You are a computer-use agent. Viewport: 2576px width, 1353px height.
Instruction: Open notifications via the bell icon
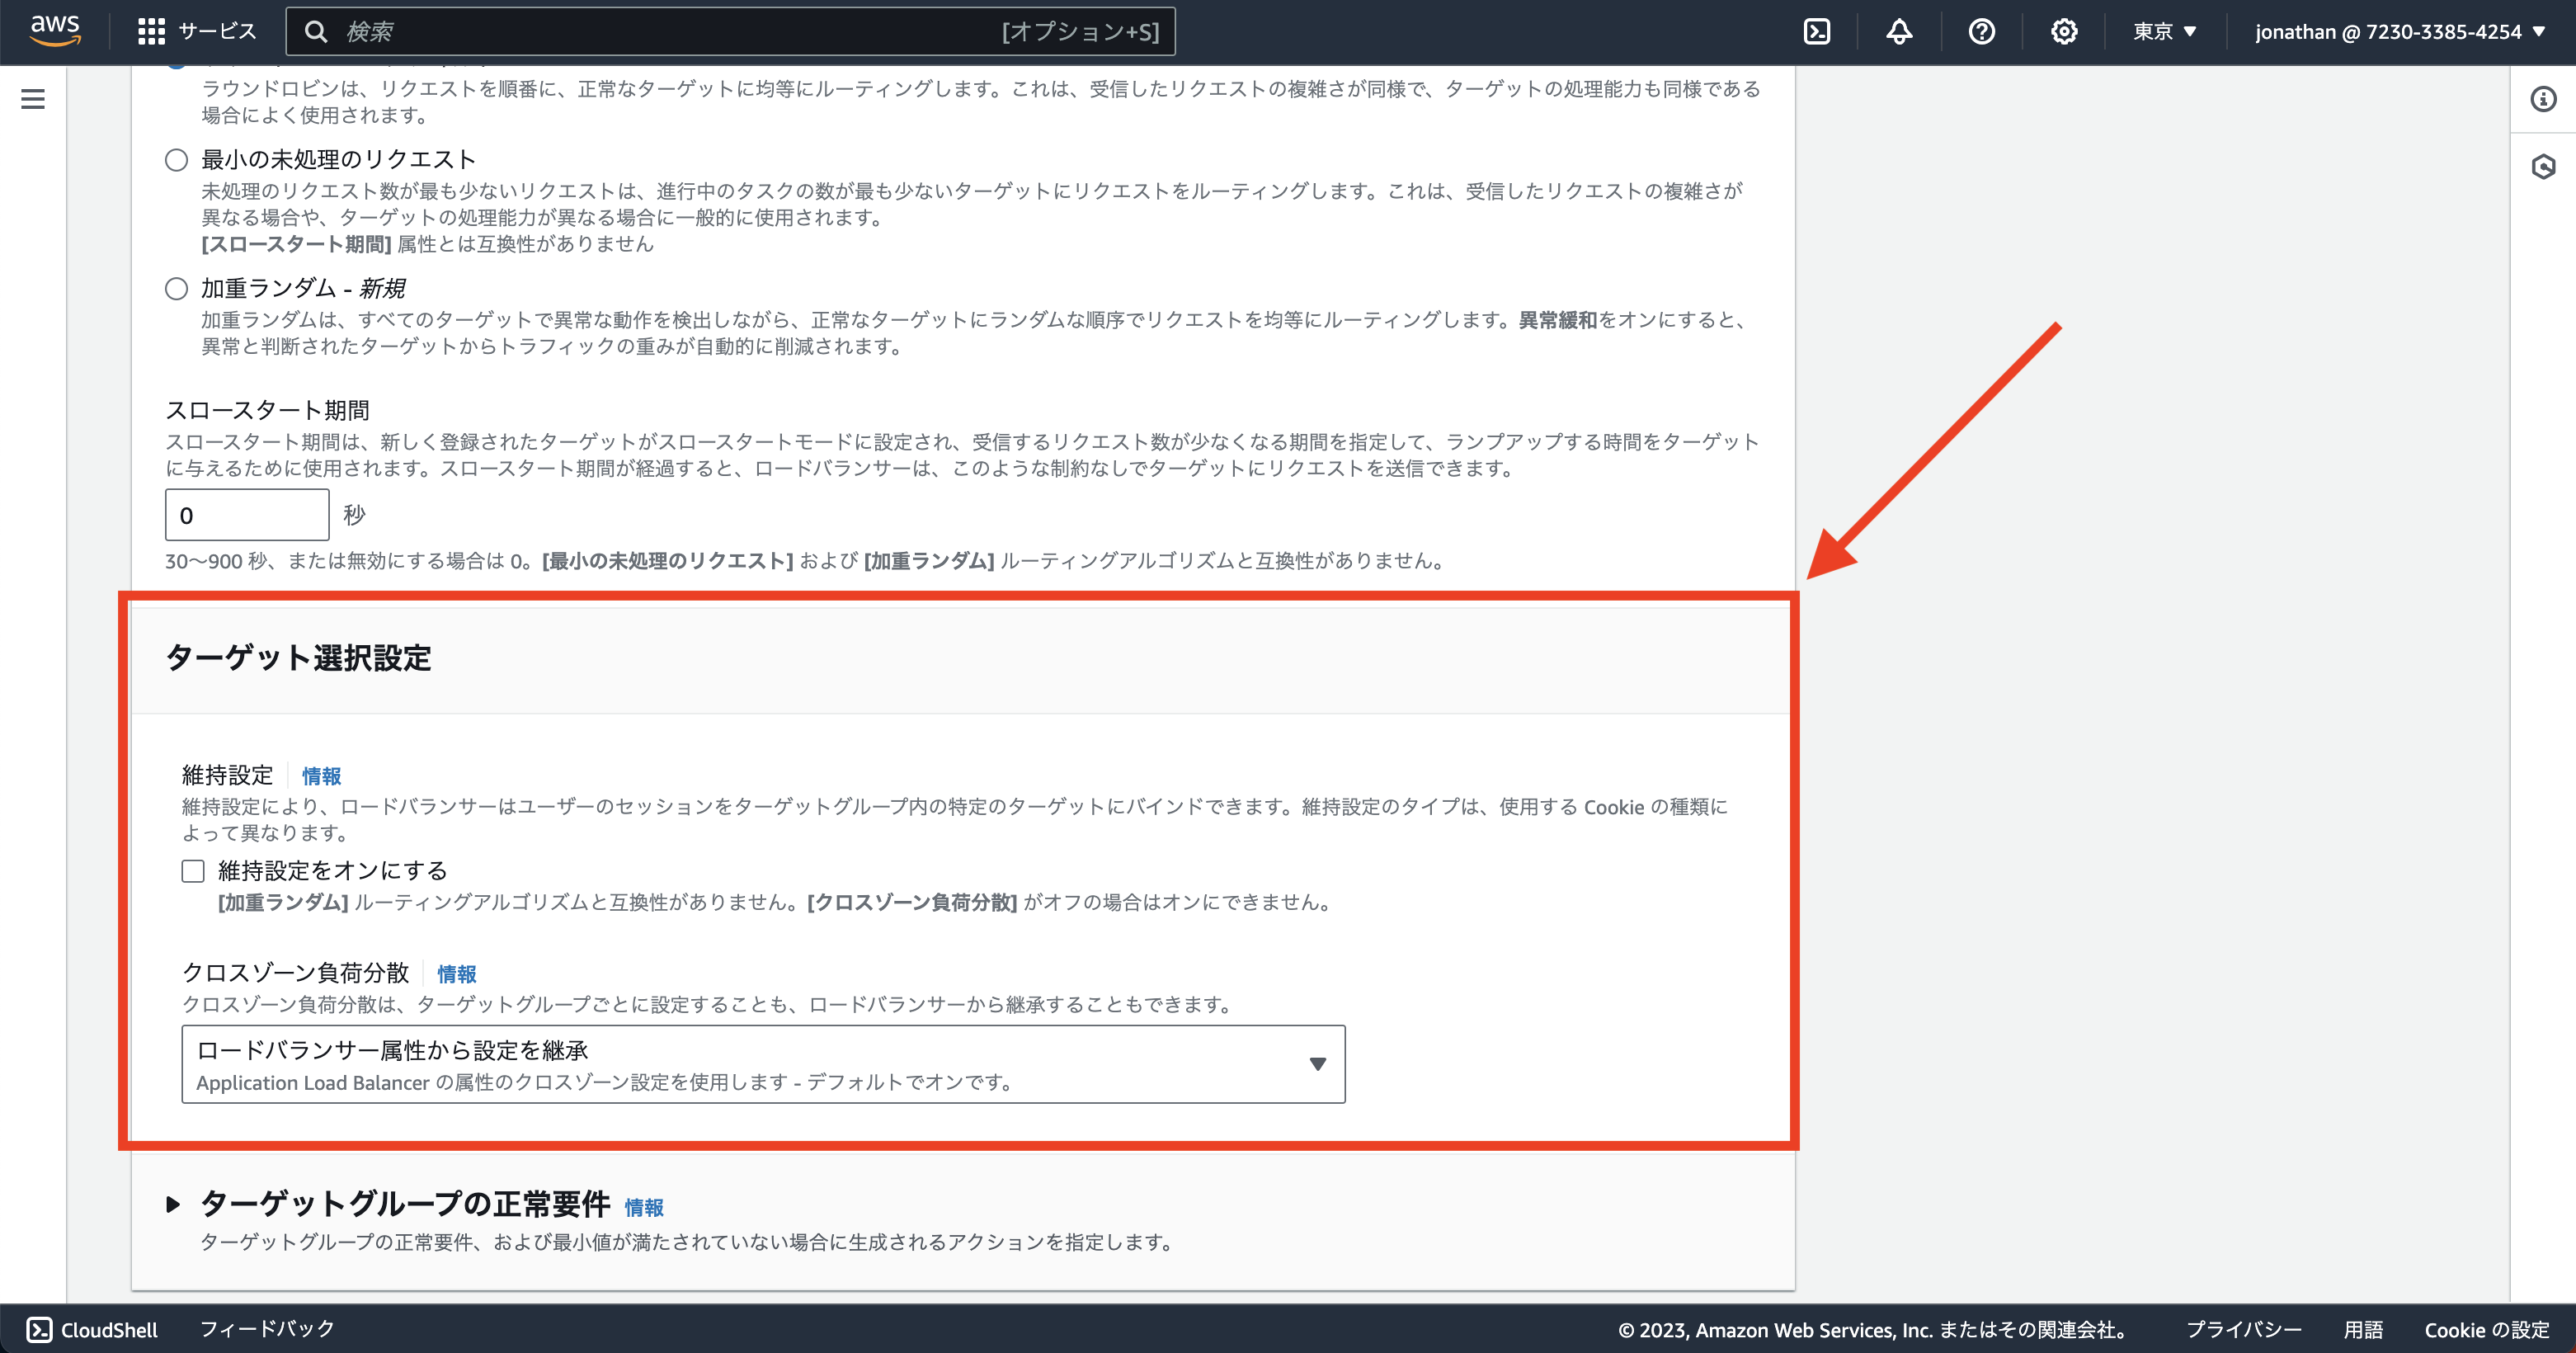[x=1899, y=31]
